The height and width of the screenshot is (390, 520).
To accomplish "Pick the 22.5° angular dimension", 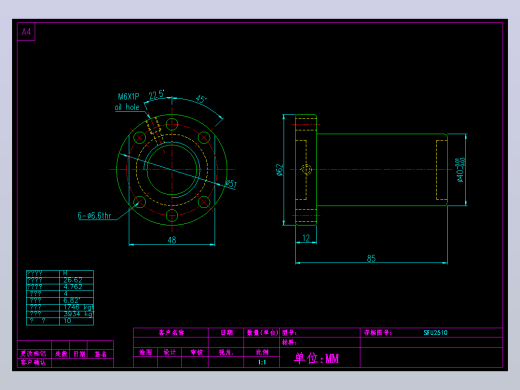I will click(x=157, y=95).
